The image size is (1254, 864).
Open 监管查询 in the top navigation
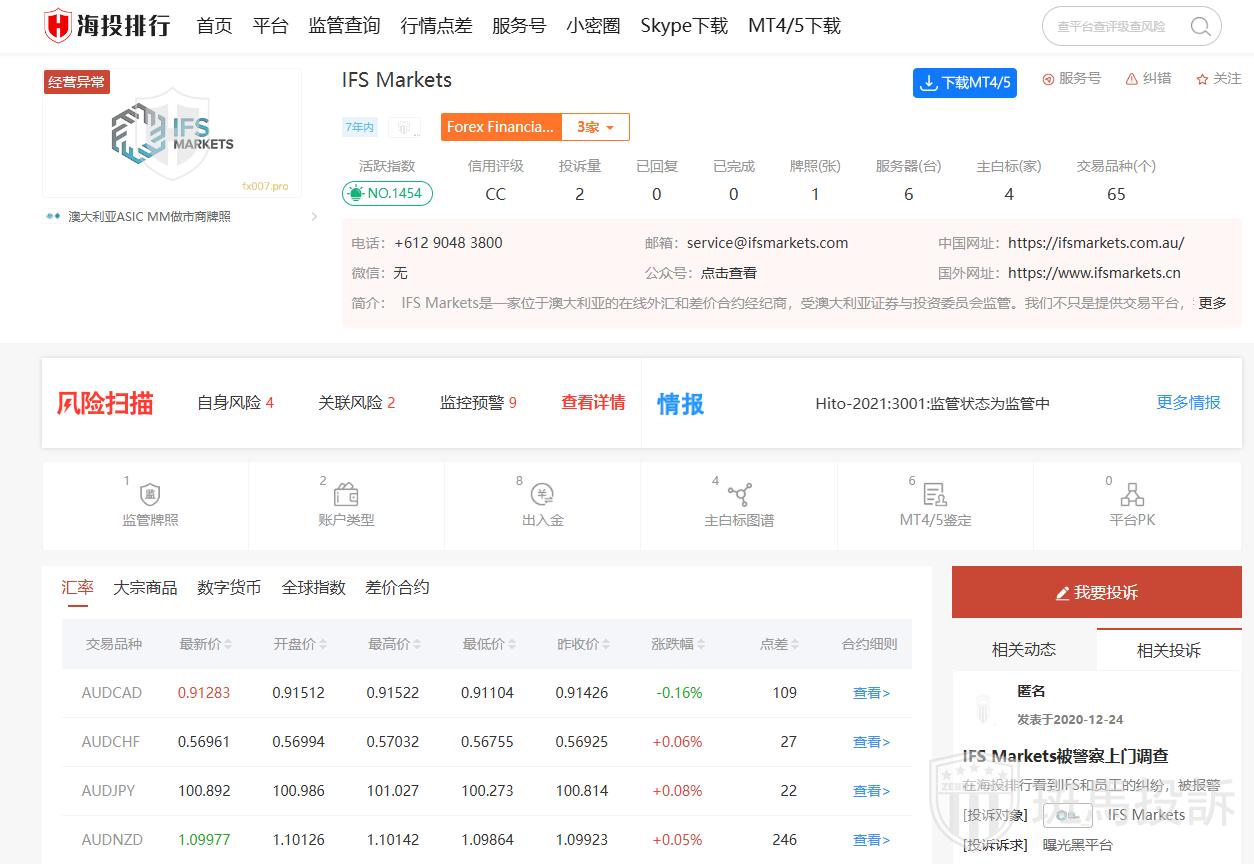(344, 26)
